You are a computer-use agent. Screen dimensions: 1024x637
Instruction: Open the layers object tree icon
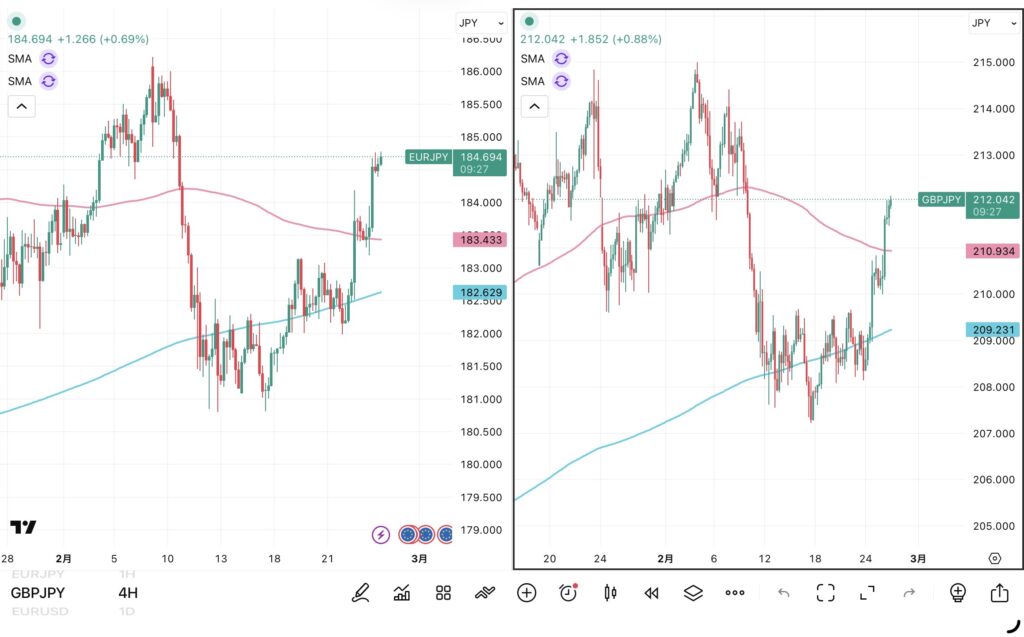tap(693, 593)
